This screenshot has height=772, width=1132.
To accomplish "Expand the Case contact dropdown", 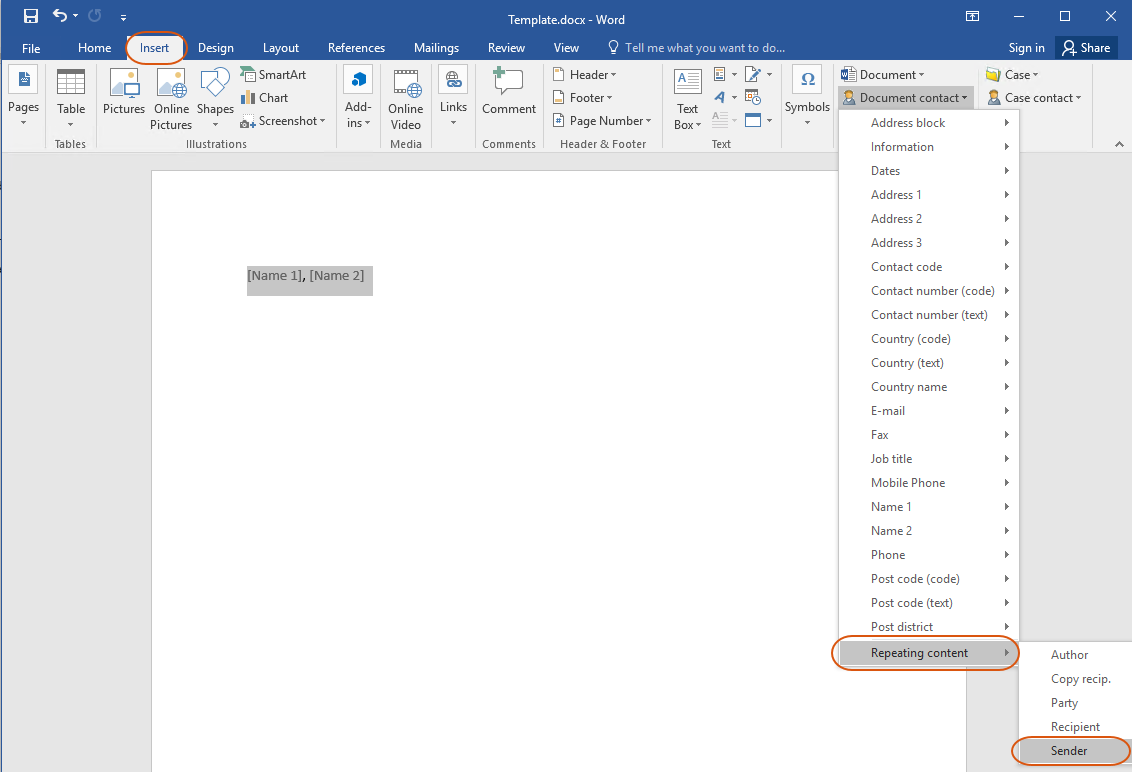I will (1034, 98).
